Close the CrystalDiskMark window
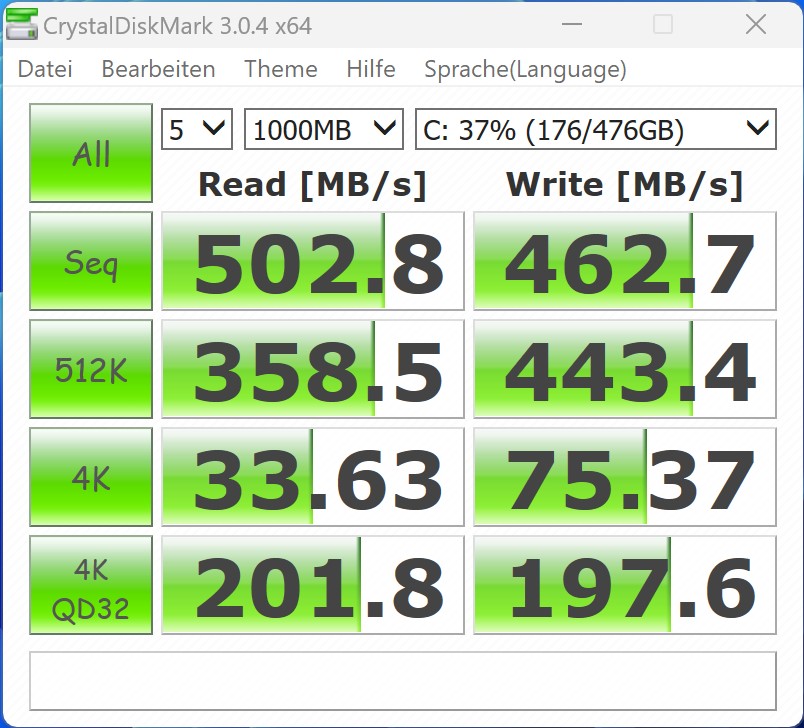This screenshot has height=728, width=804. point(756,24)
